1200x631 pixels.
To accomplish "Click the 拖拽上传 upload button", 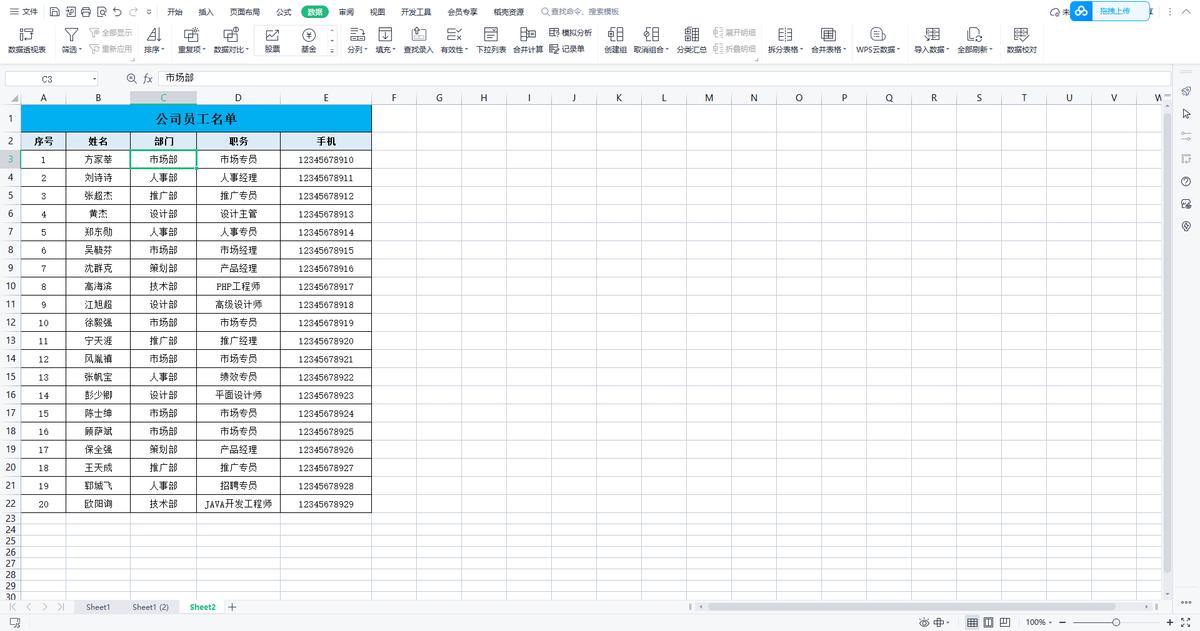I will click(x=1113, y=11).
